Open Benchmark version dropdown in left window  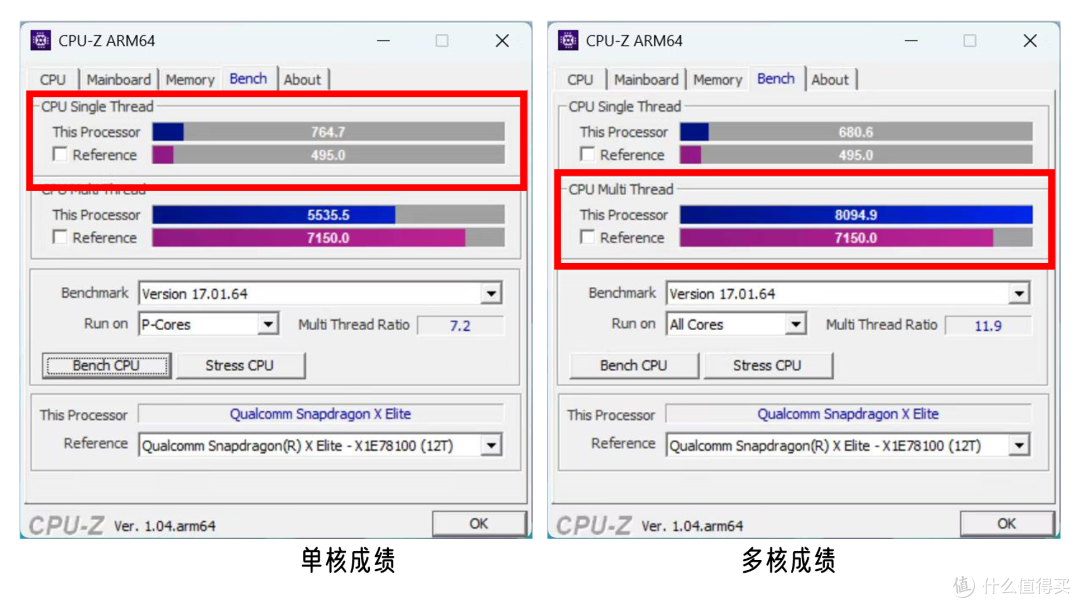click(x=491, y=294)
